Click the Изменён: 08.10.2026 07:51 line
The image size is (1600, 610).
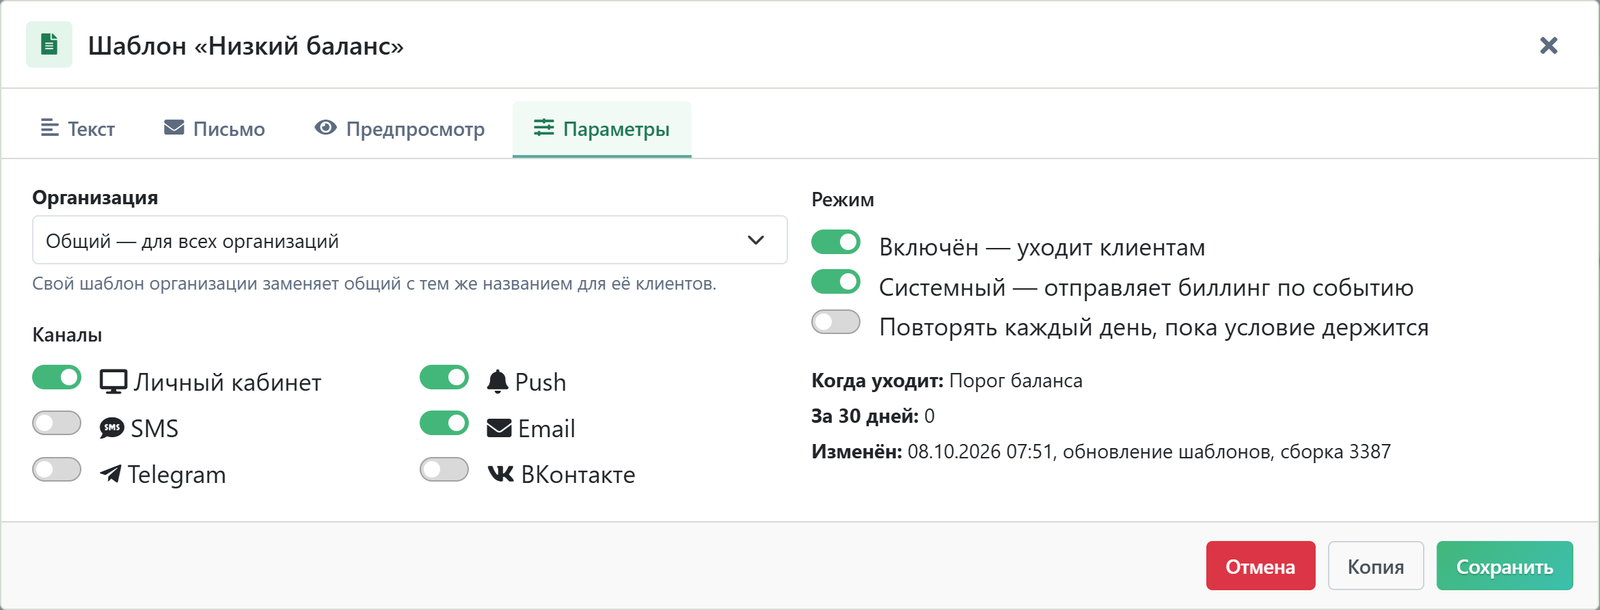coord(1101,452)
